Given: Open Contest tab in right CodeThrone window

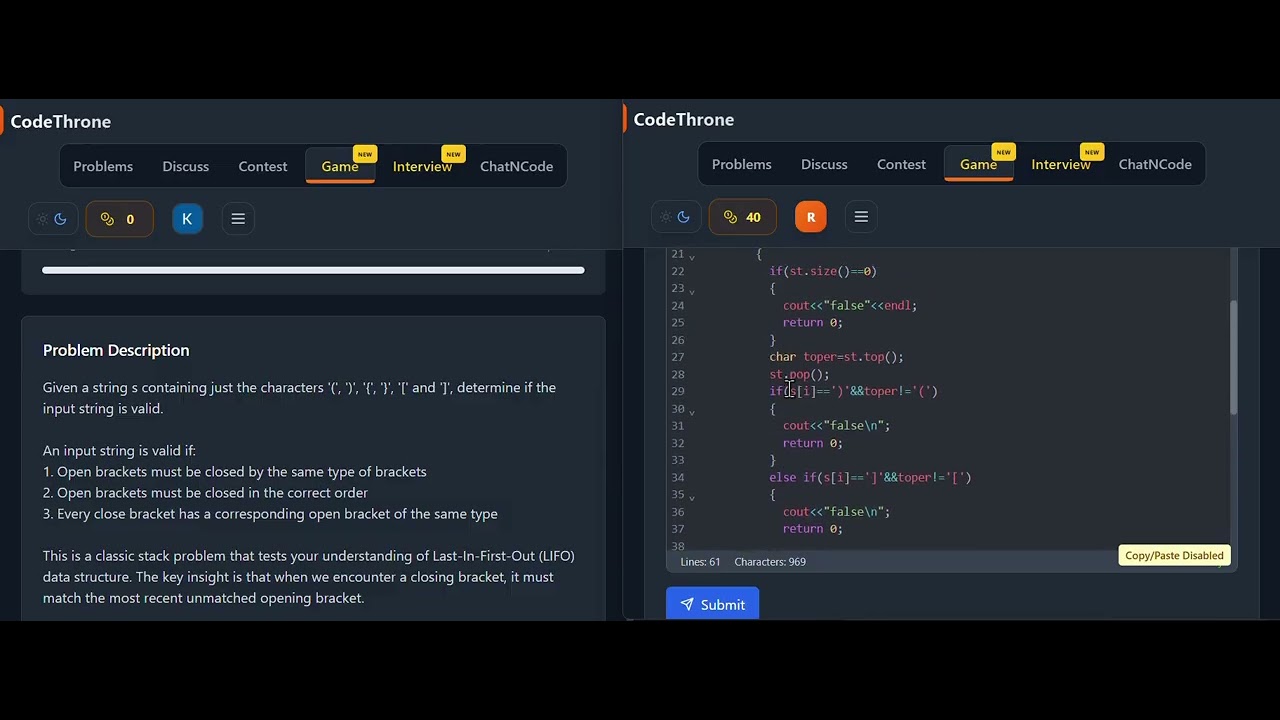Looking at the screenshot, I should click(x=901, y=164).
